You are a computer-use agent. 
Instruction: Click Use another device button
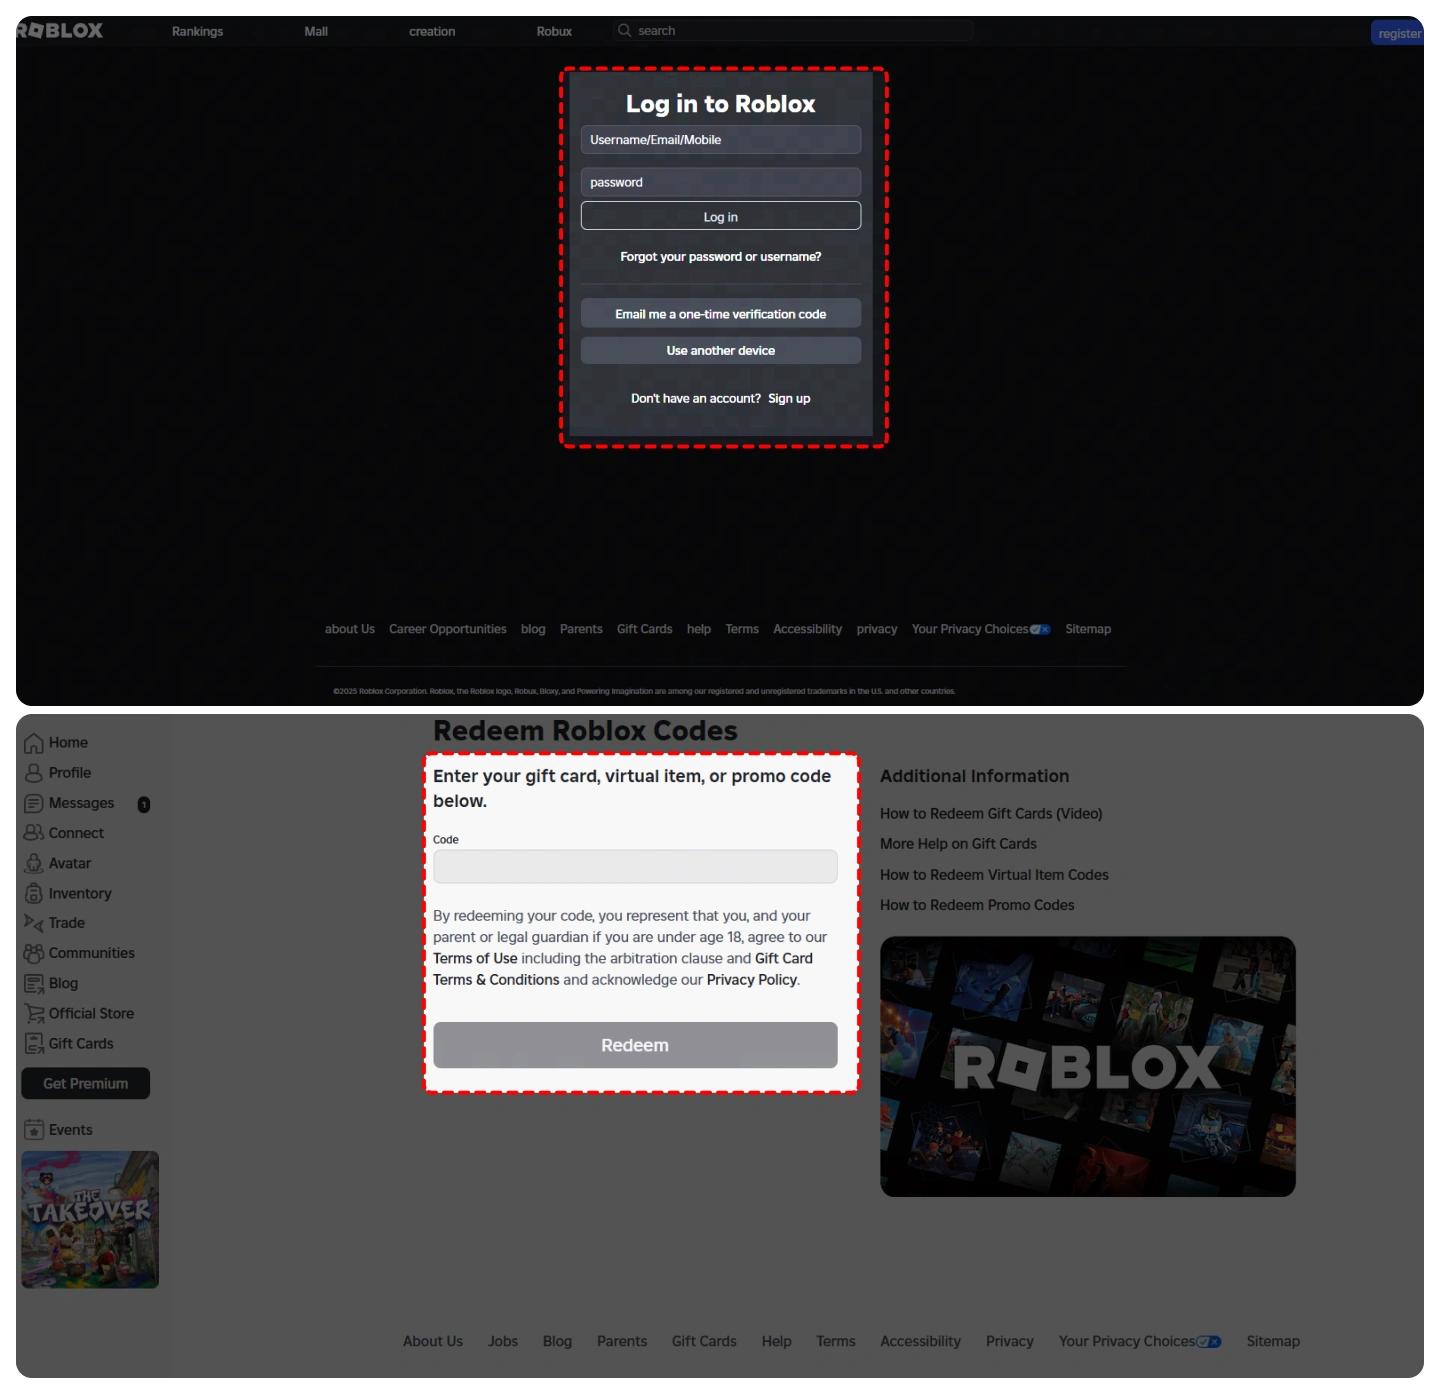pos(721,350)
